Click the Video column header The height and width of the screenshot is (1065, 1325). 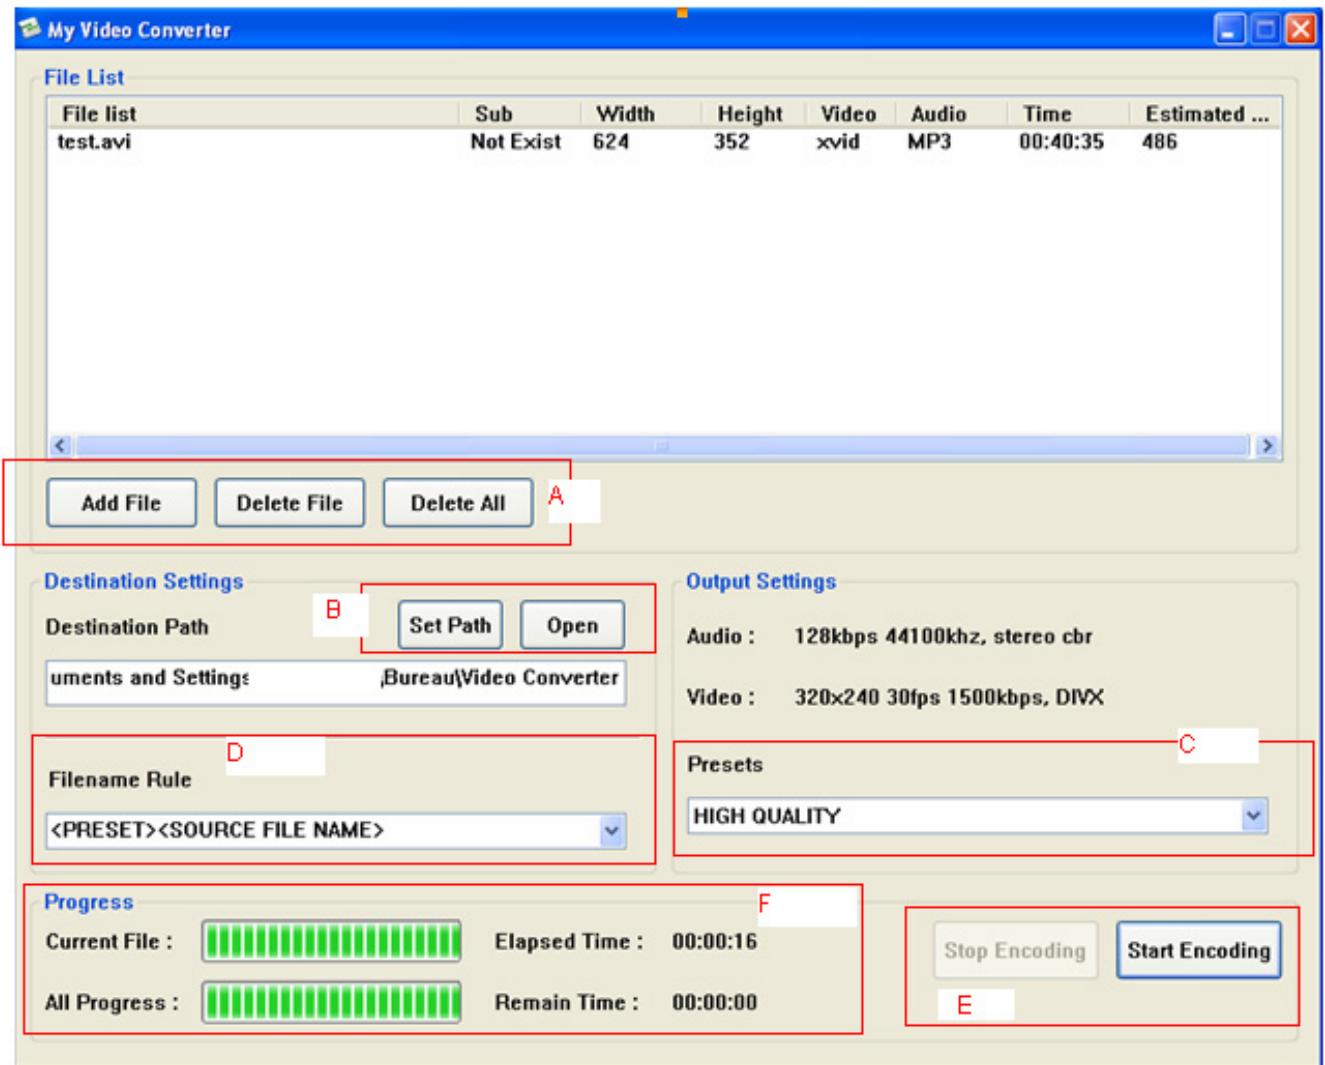tap(851, 114)
